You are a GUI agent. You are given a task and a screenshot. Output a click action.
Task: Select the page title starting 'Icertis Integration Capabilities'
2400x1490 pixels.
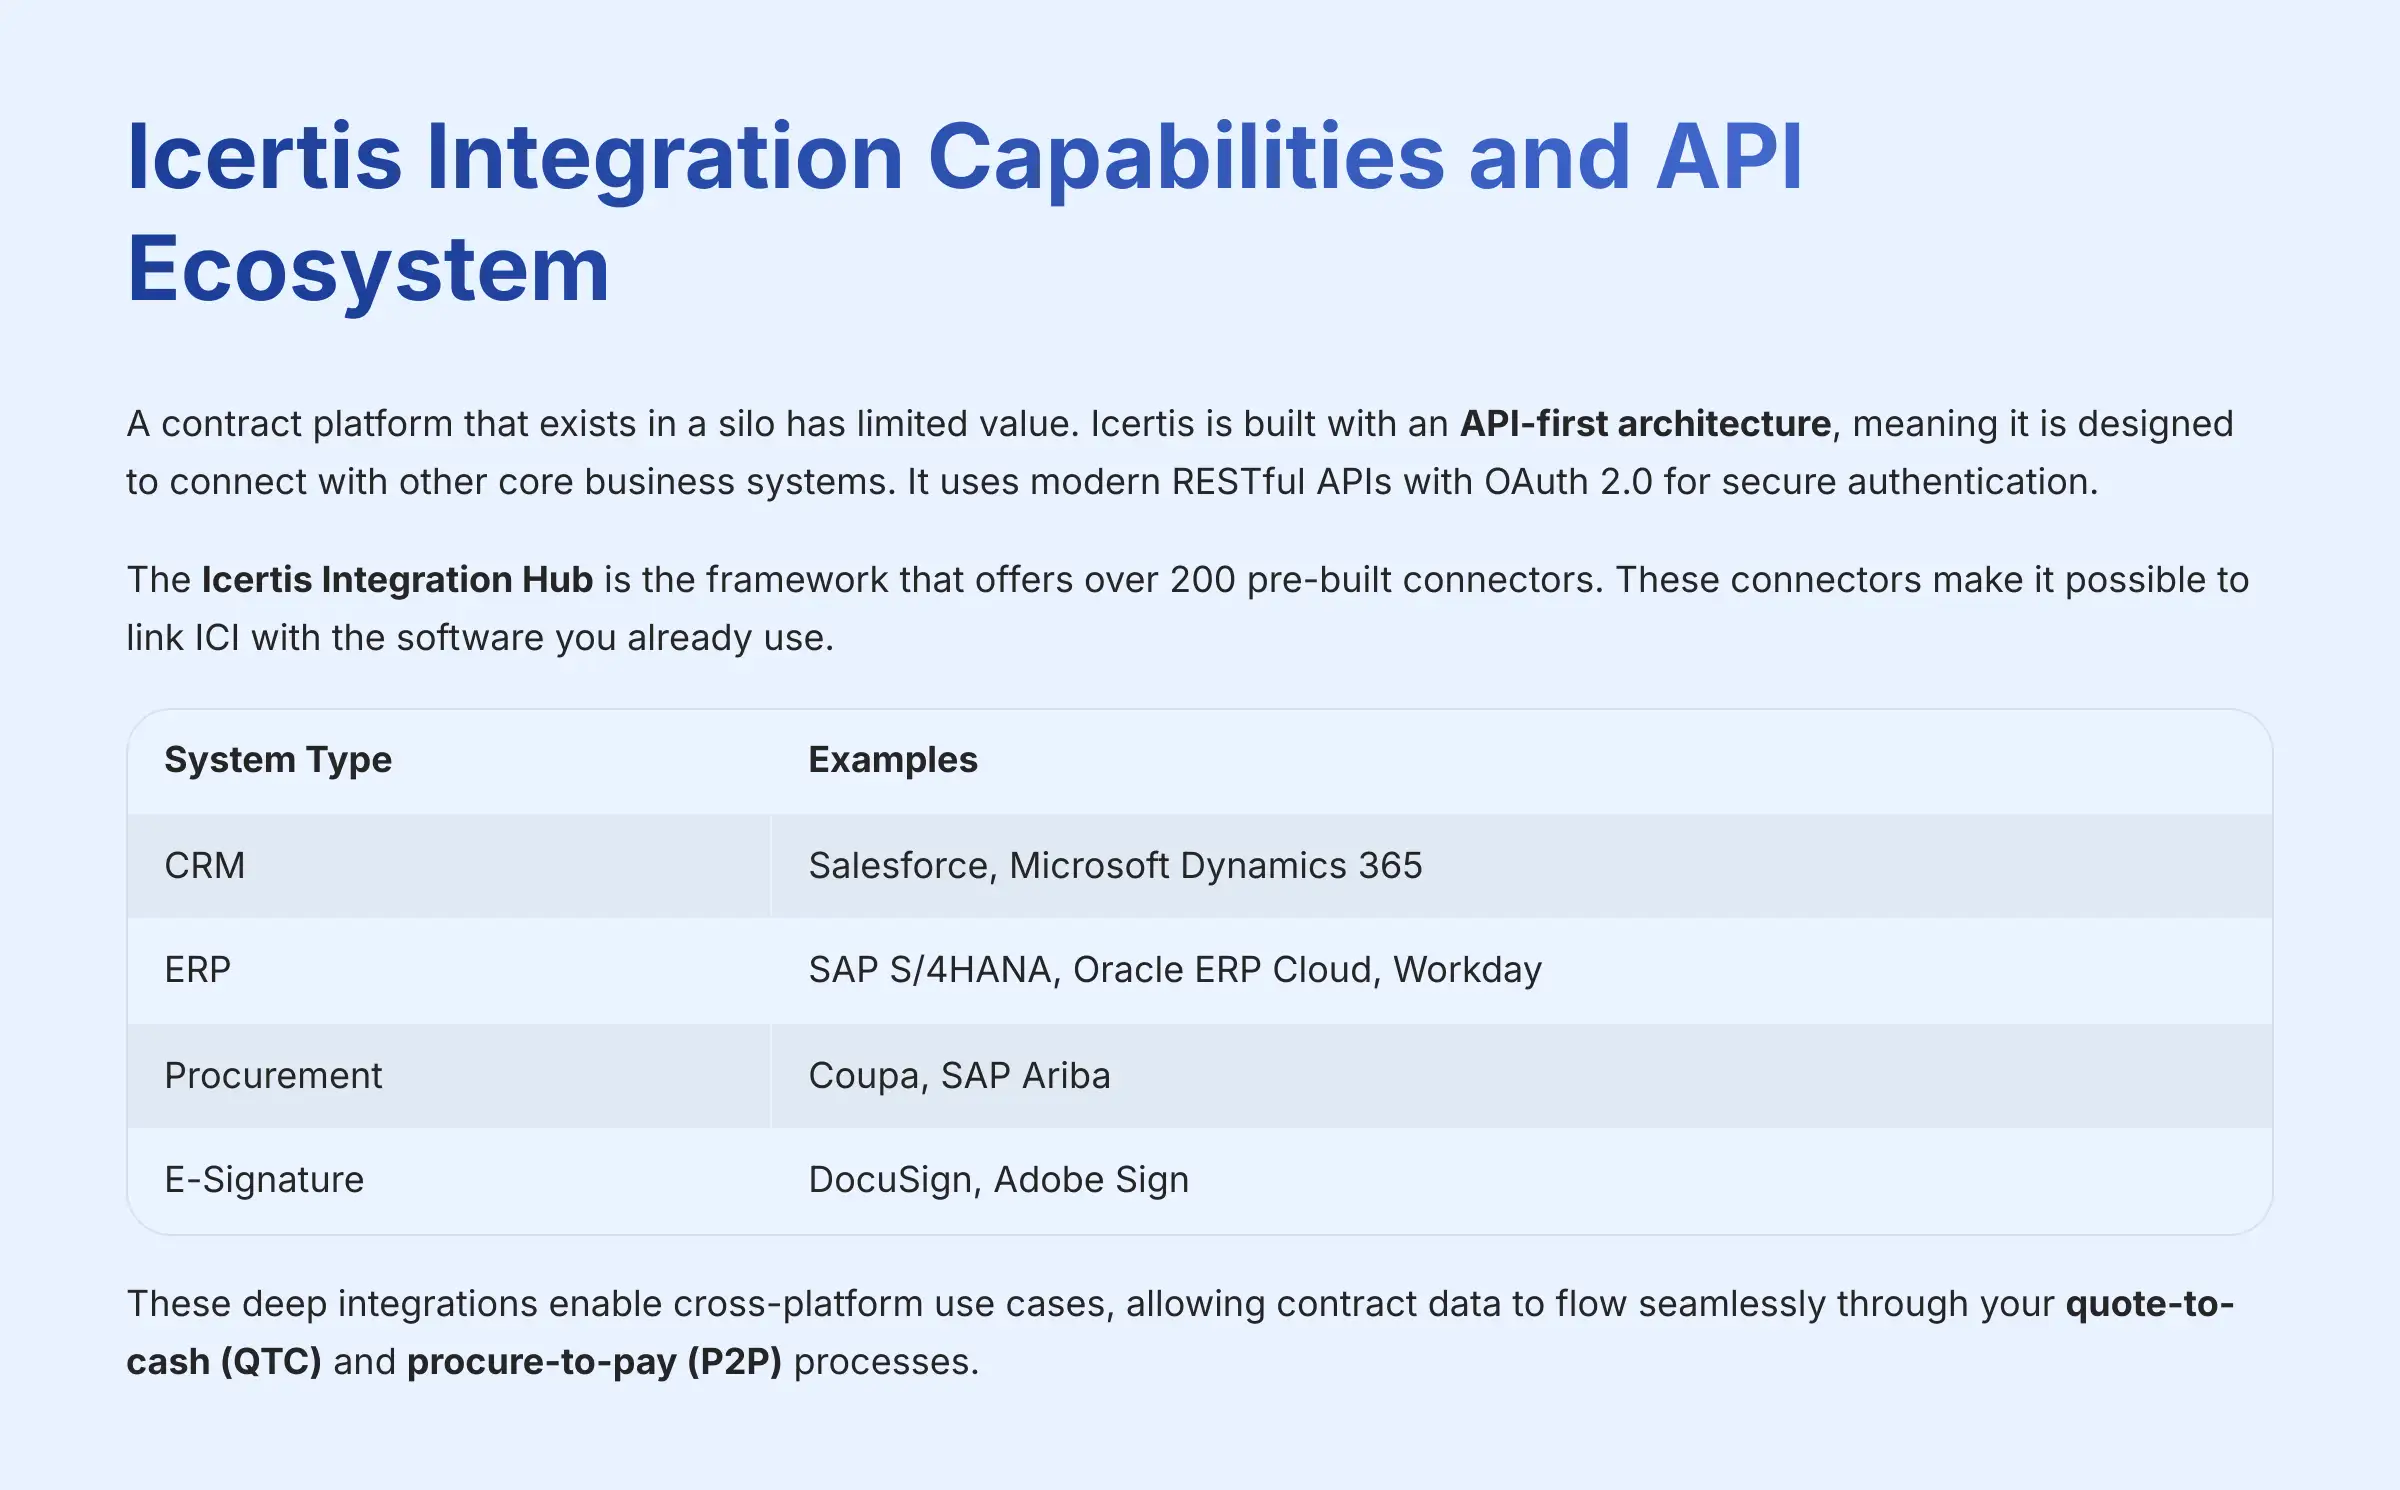click(x=965, y=212)
